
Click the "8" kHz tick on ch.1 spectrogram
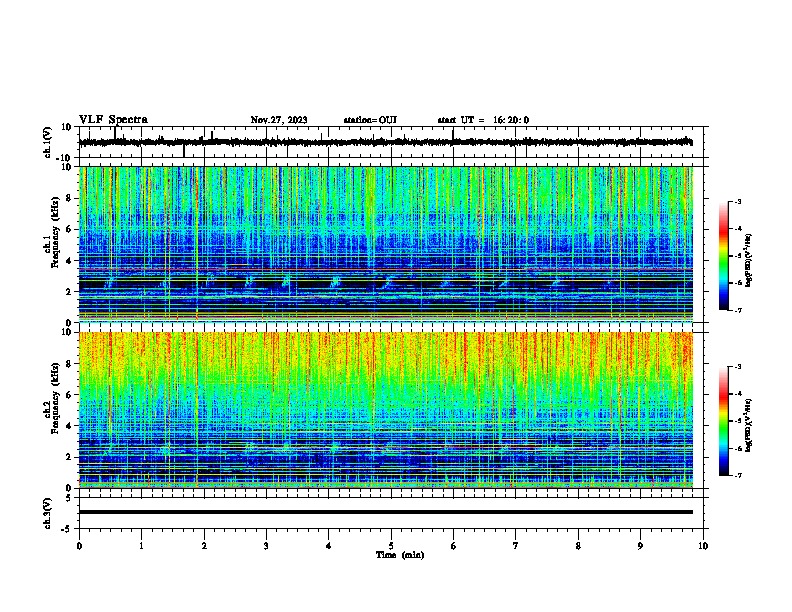(x=70, y=198)
